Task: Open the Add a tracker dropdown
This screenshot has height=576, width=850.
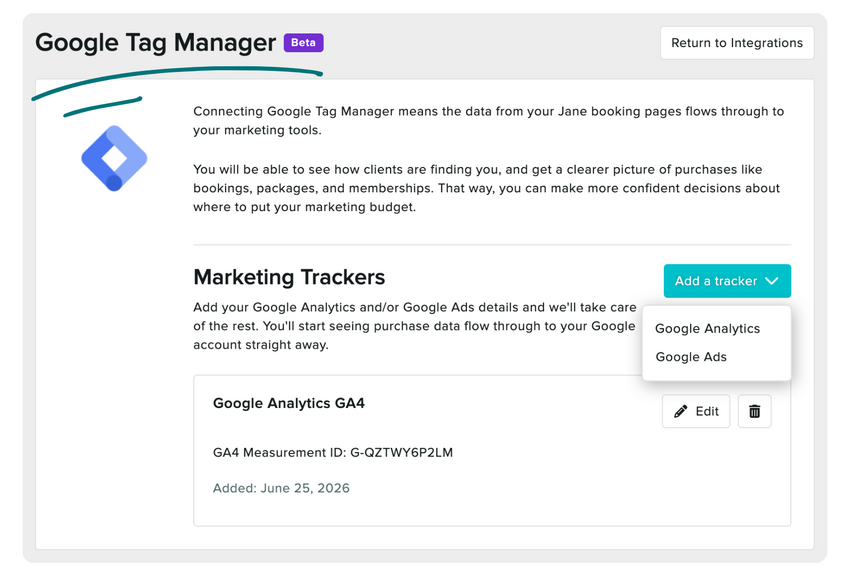Action: point(727,281)
